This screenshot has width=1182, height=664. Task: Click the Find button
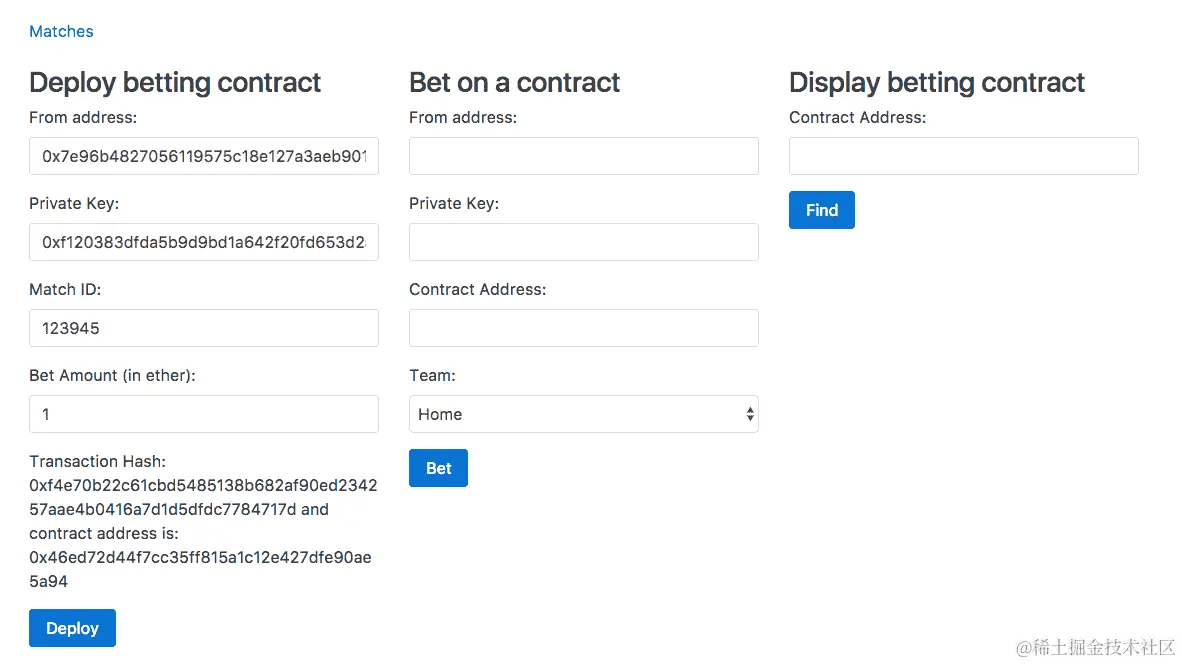click(822, 210)
